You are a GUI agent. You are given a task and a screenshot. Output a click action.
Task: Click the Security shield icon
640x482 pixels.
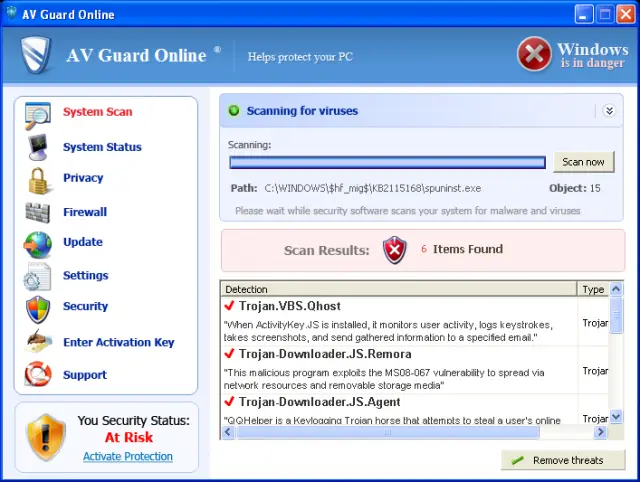tap(38, 310)
